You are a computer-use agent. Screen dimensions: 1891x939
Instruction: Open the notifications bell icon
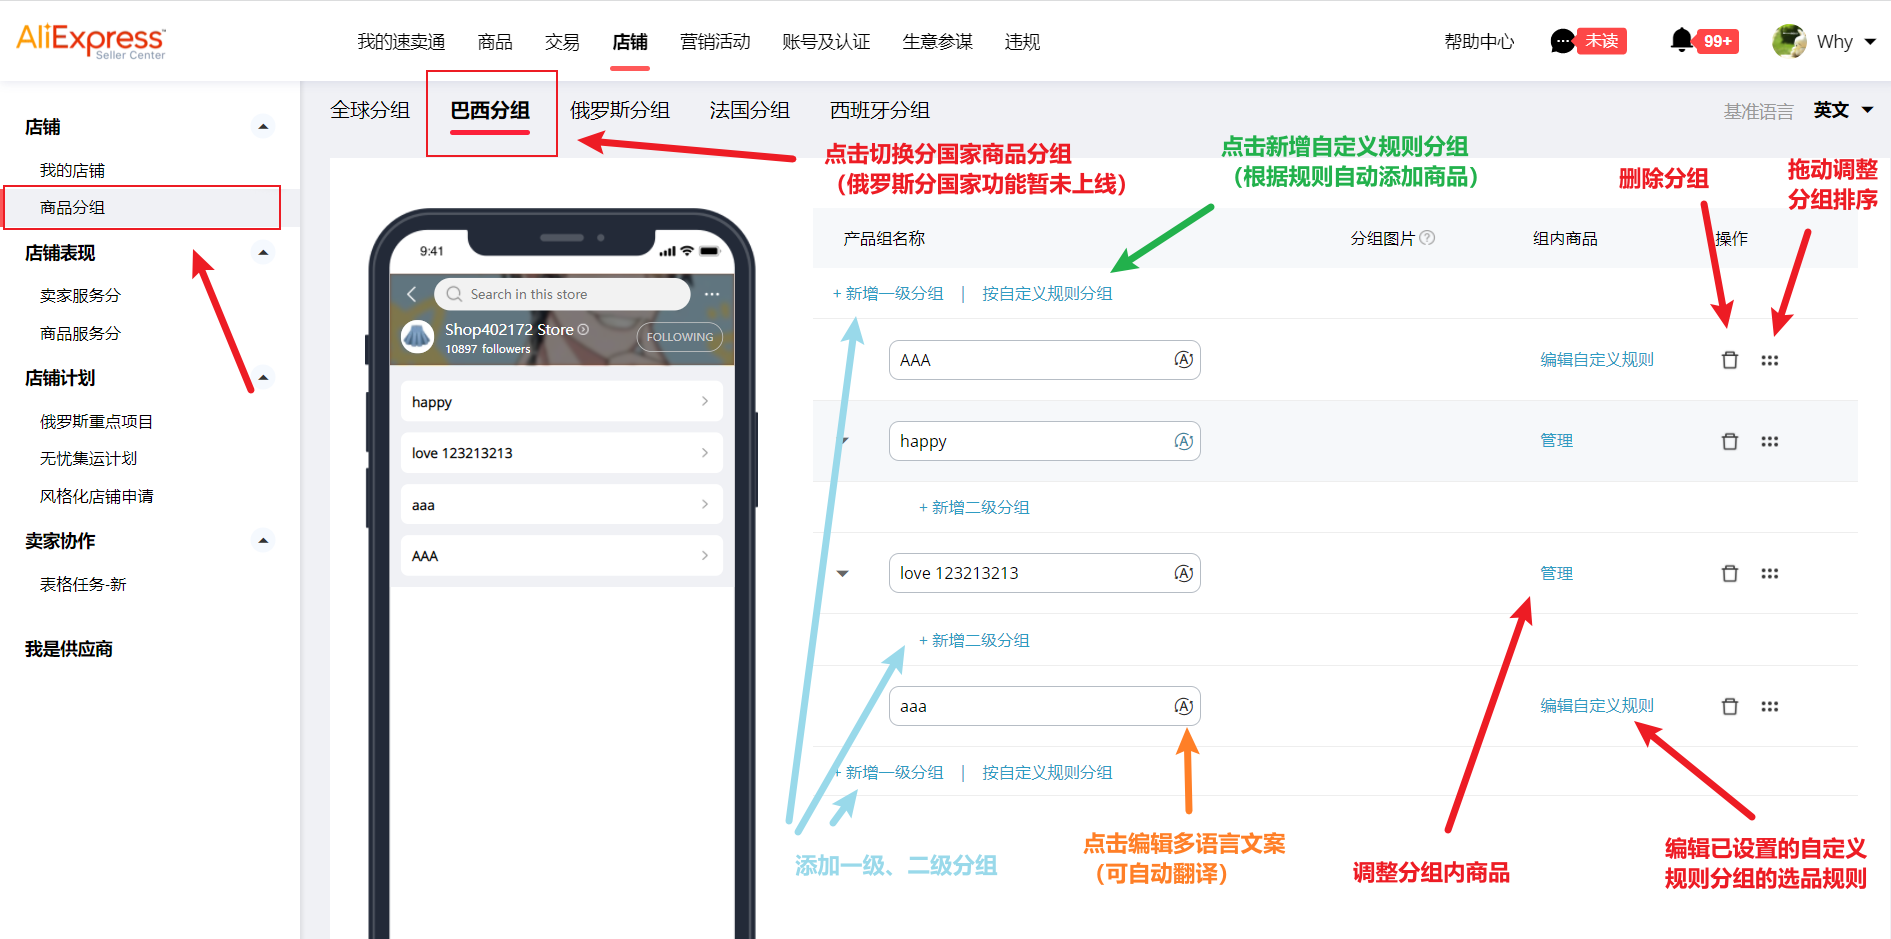pos(1682,40)
